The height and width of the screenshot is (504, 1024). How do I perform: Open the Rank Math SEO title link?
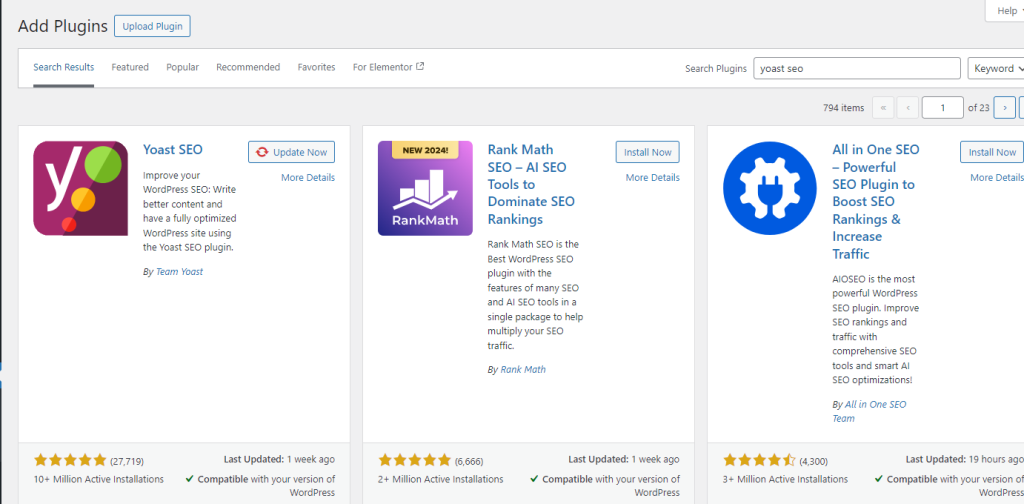[531, 184]
